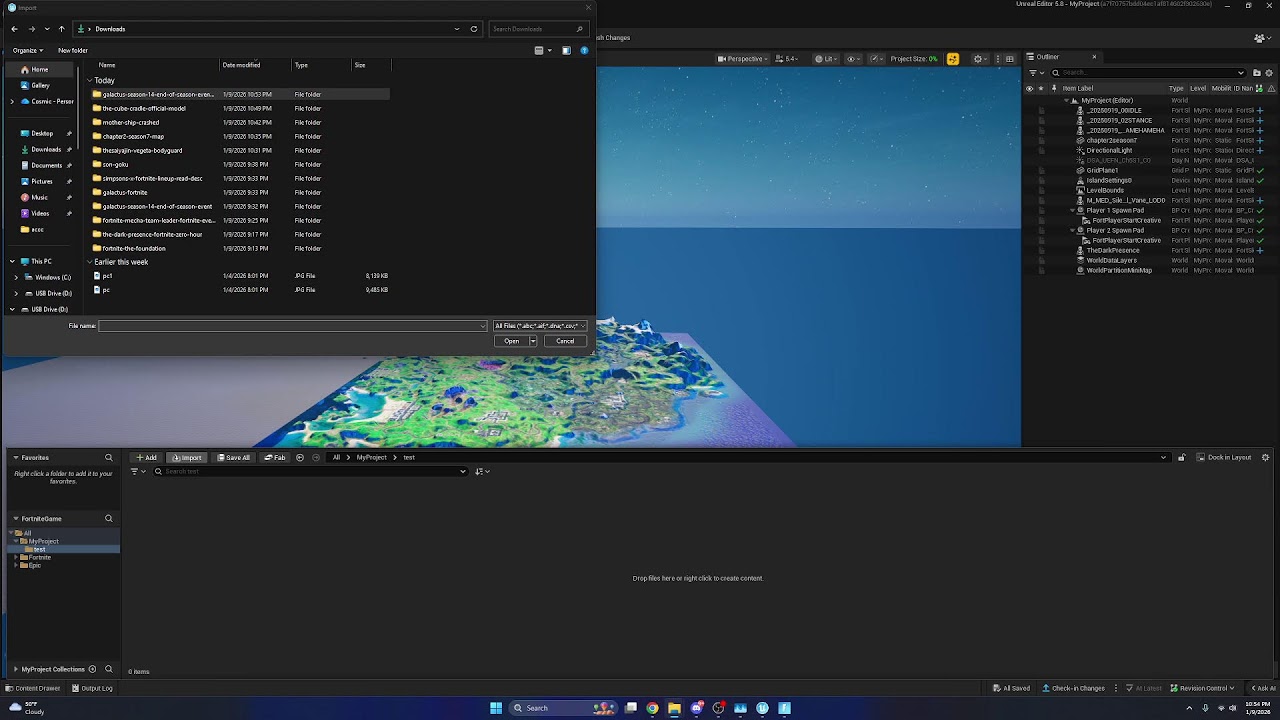Select the mother-ship-crashed folder
Image resolution: width=1280 pixels, height=720 pixels.
click(130, 122)
